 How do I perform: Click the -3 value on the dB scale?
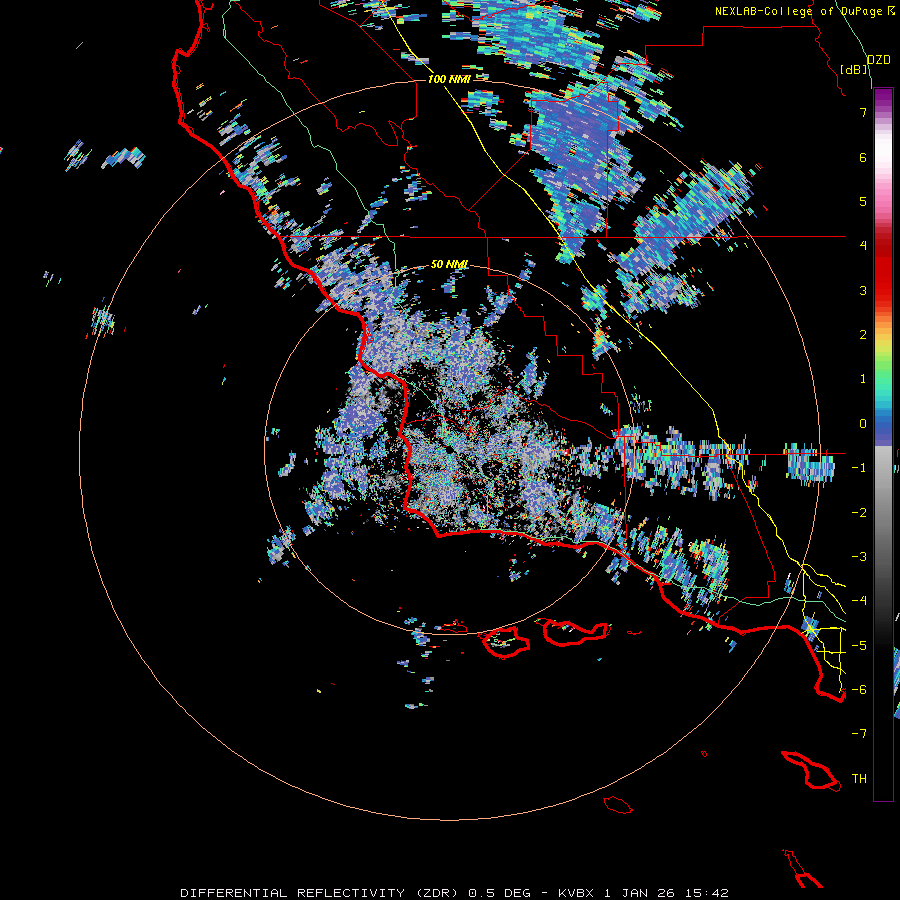point(859,556)
